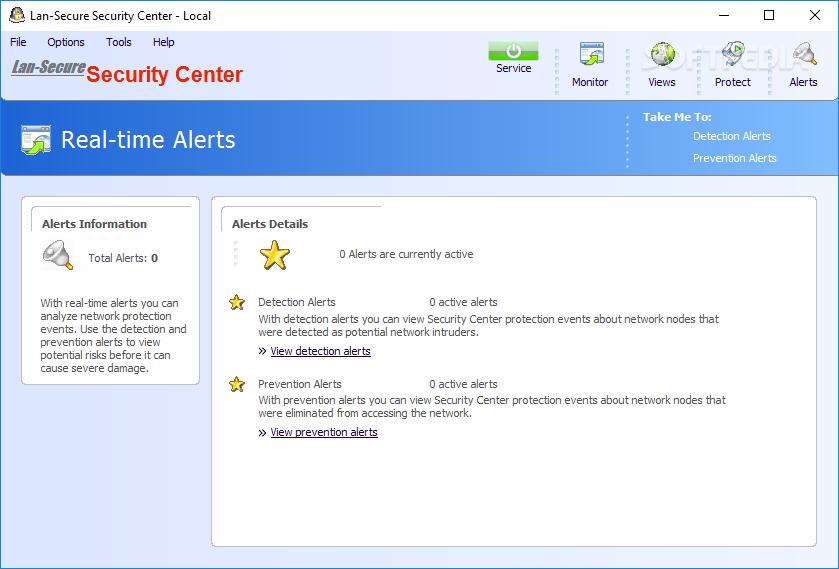This screenshot has height=569, width=839.
Task: Click the Service label under power button
Action: [514, 69]
